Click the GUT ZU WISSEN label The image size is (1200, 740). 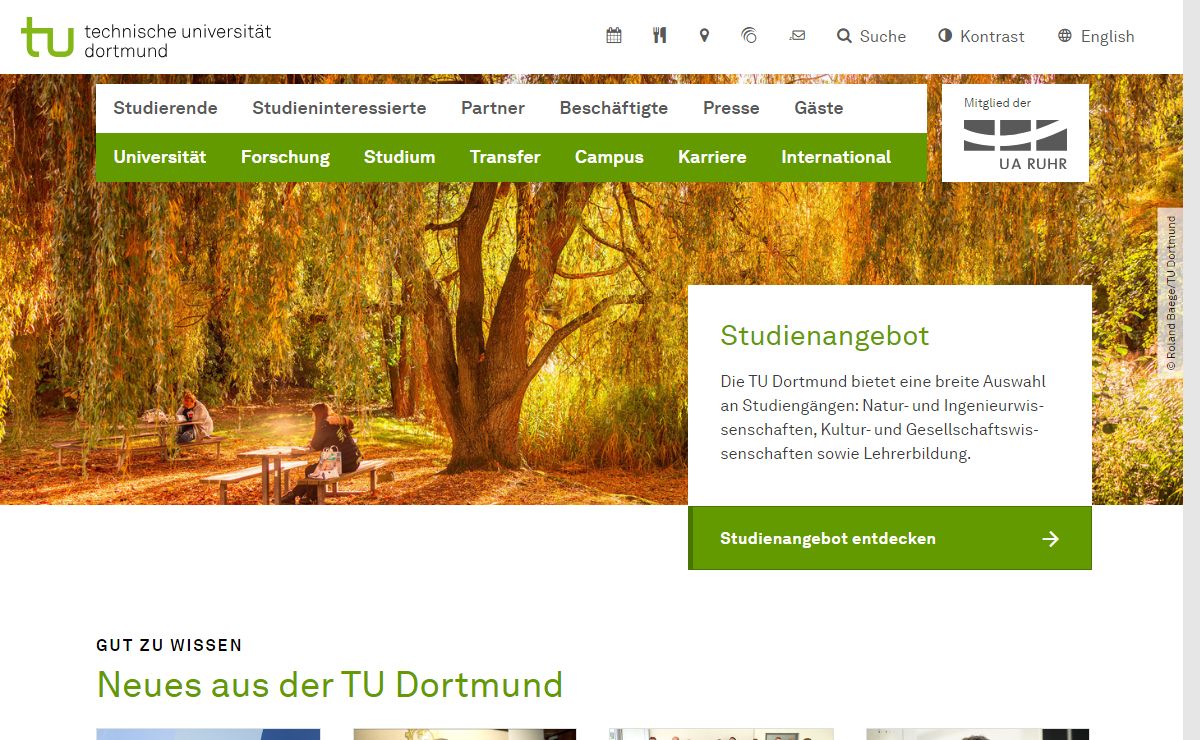click(x=169, y=645)
